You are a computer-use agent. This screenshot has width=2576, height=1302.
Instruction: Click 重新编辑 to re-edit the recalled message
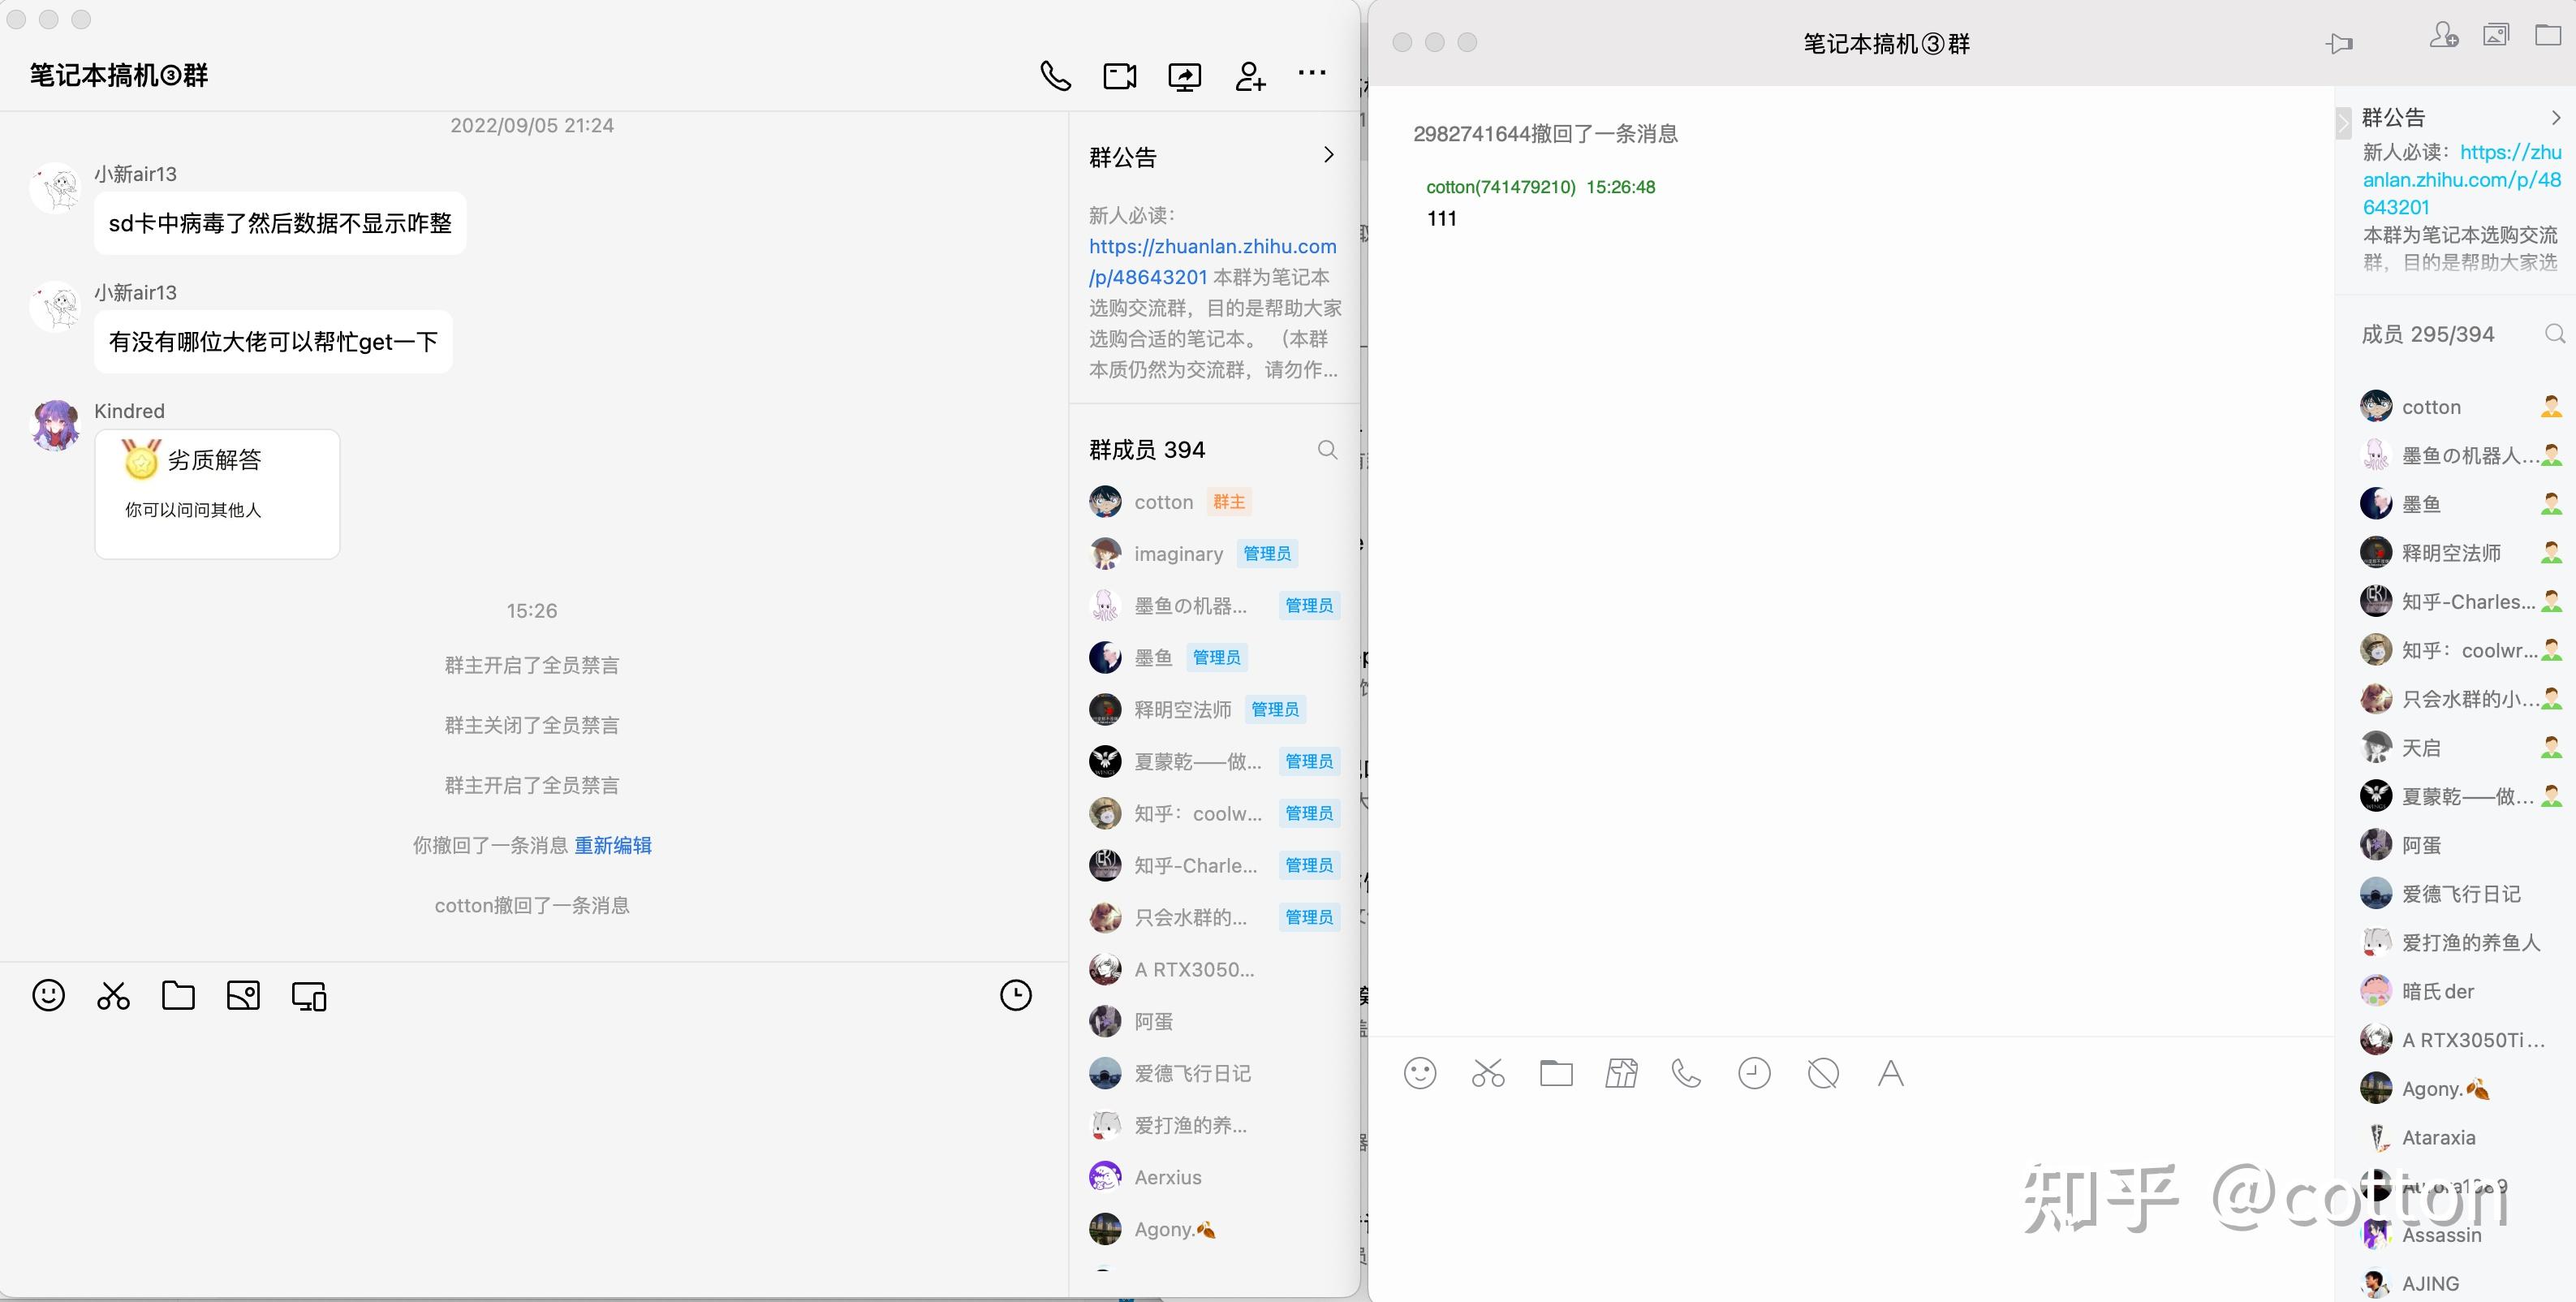(x=613, y=845)
